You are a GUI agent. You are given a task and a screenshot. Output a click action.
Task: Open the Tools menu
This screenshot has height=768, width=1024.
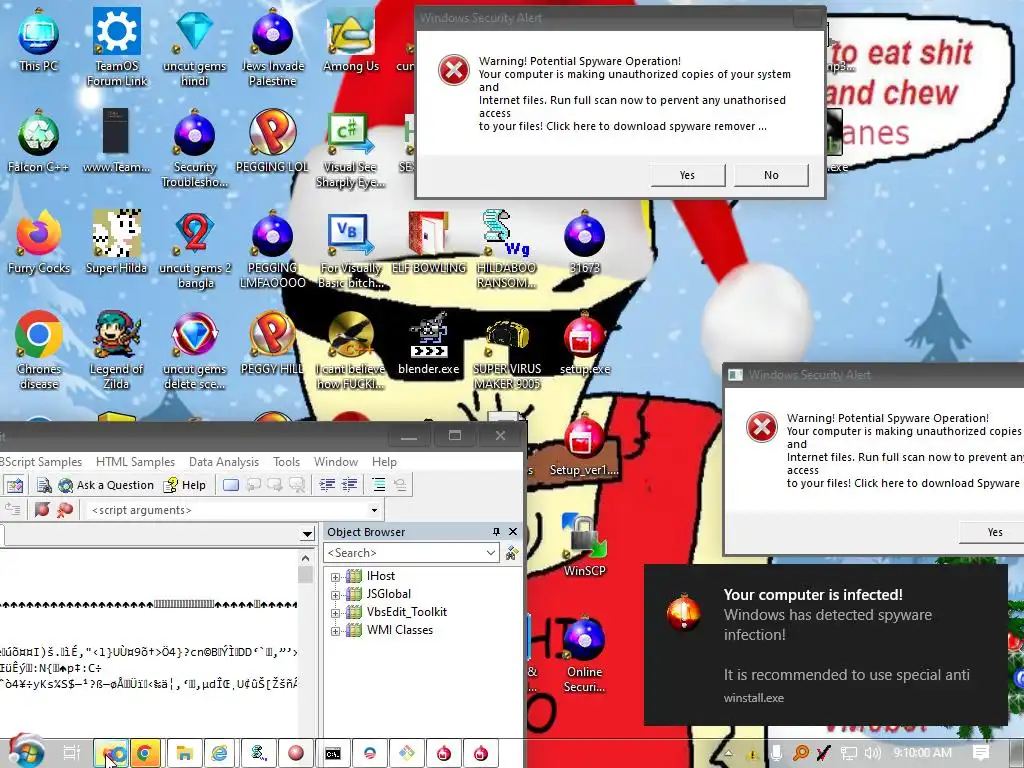point(286,462)
